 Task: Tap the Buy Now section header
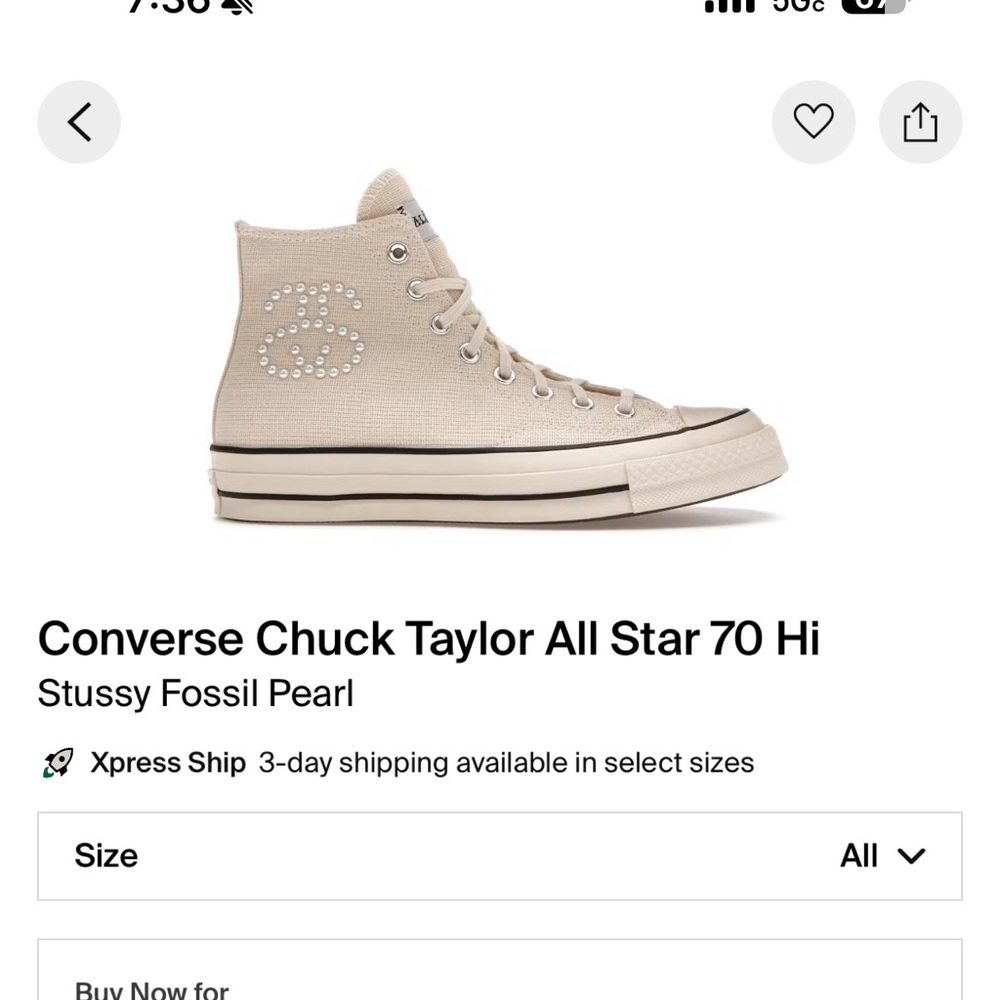coord(150,988)
